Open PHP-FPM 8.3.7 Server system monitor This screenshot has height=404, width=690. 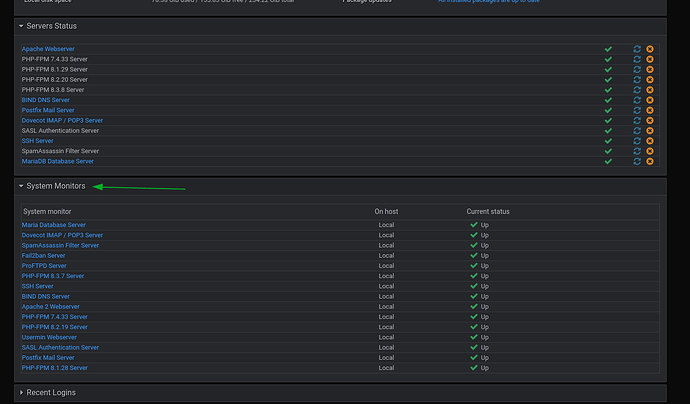[x=53, y=276]
